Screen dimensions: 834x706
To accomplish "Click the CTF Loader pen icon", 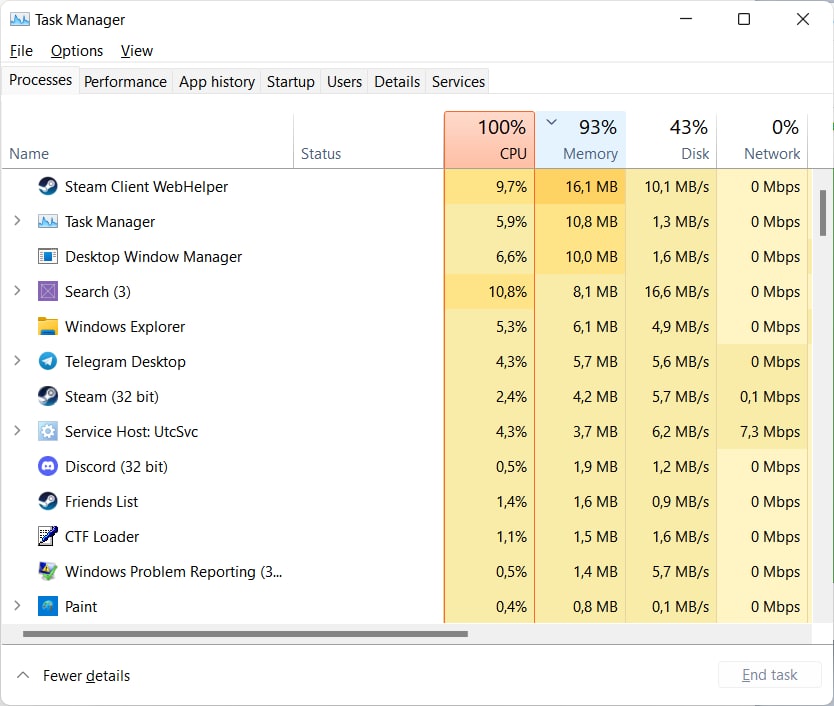I will click(48, 536).
